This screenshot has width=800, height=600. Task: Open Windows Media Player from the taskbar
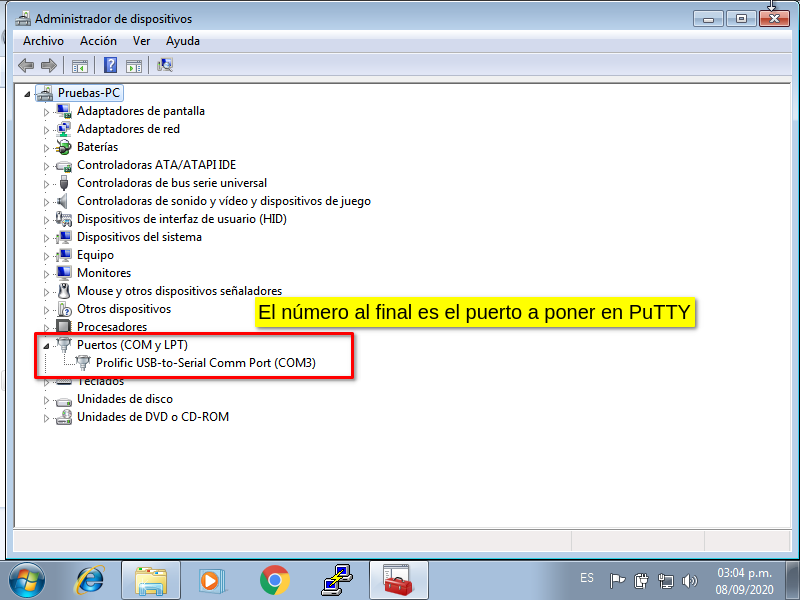(x=211, y=580)
